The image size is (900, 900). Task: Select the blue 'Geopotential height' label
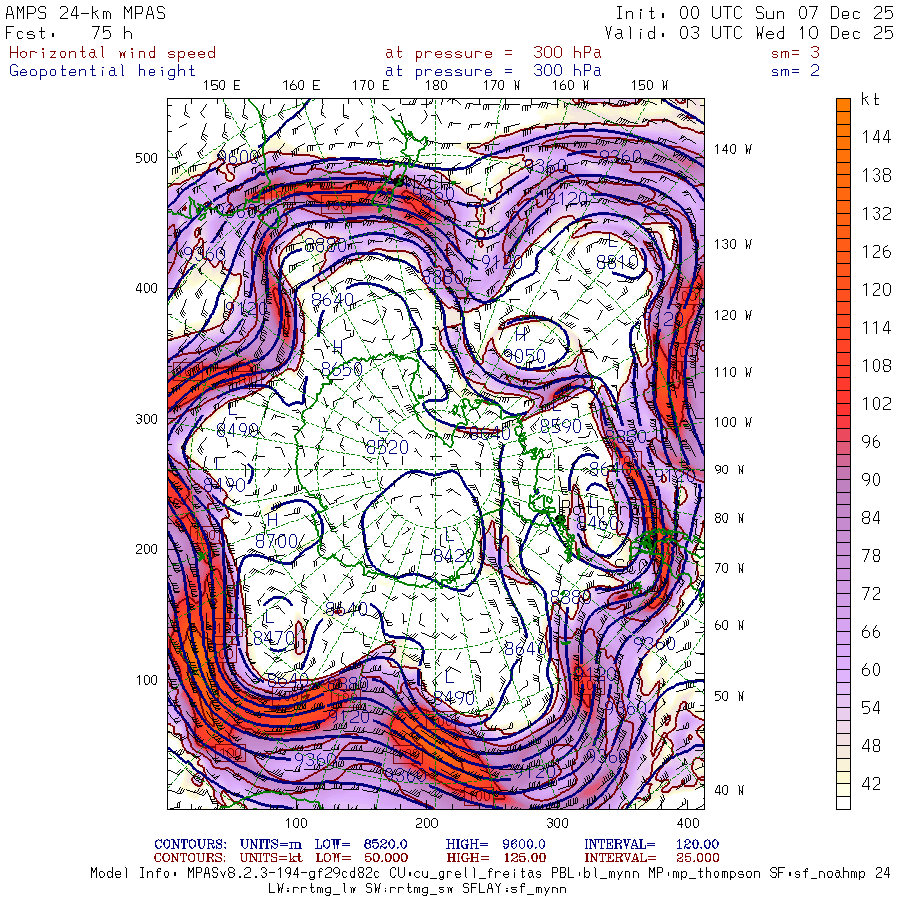(102, 71)
